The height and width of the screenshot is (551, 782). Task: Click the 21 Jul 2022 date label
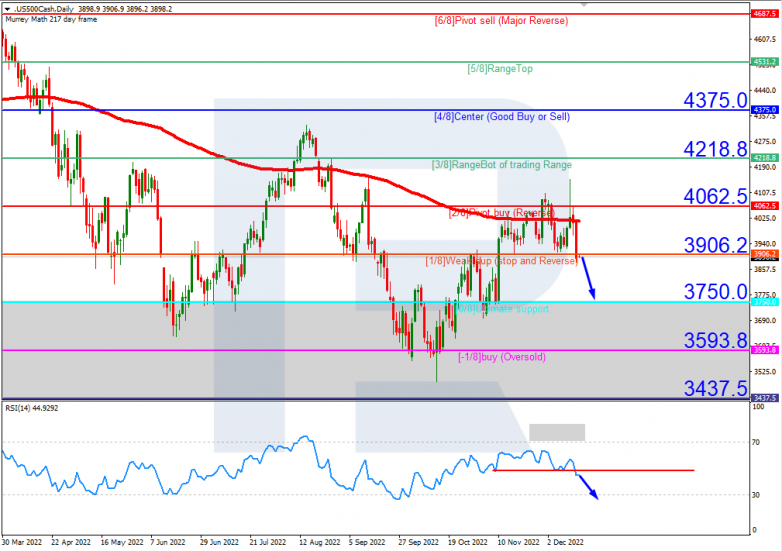click(x=268, y=542)
